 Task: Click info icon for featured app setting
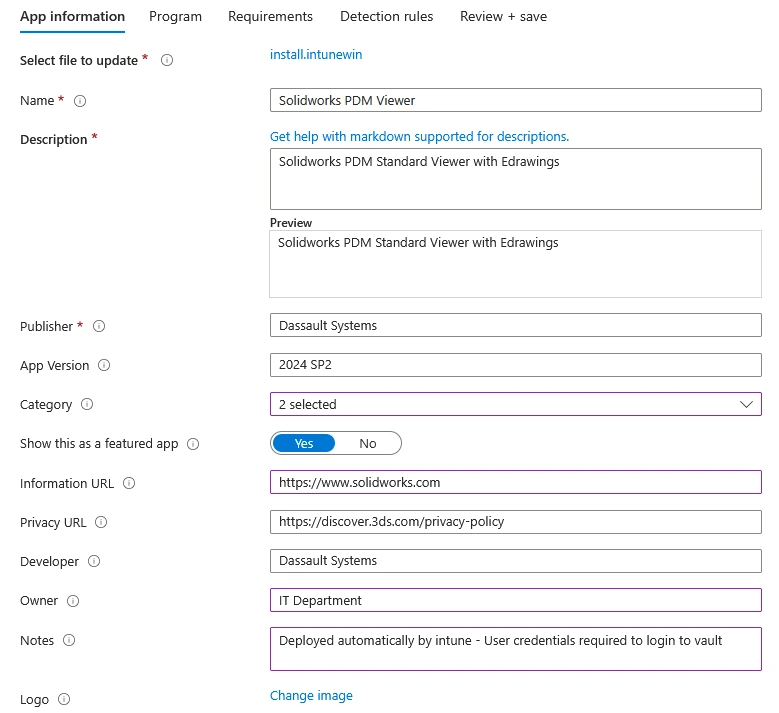(193, 444)
